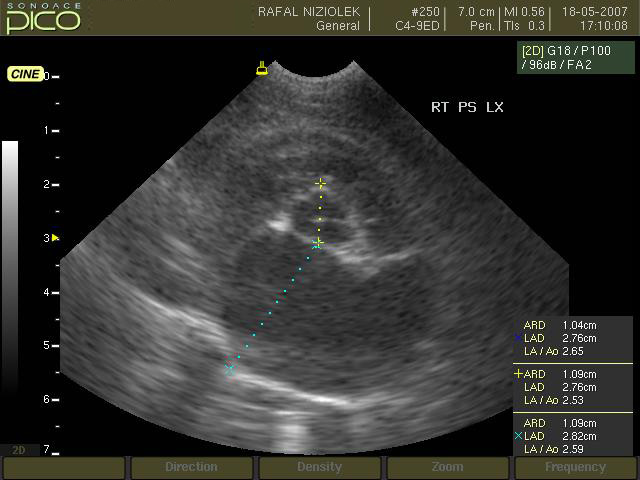Click the blue X marker beside first LAD
The height and width of the screenshot is (480, 640).
tap(518, 338)
